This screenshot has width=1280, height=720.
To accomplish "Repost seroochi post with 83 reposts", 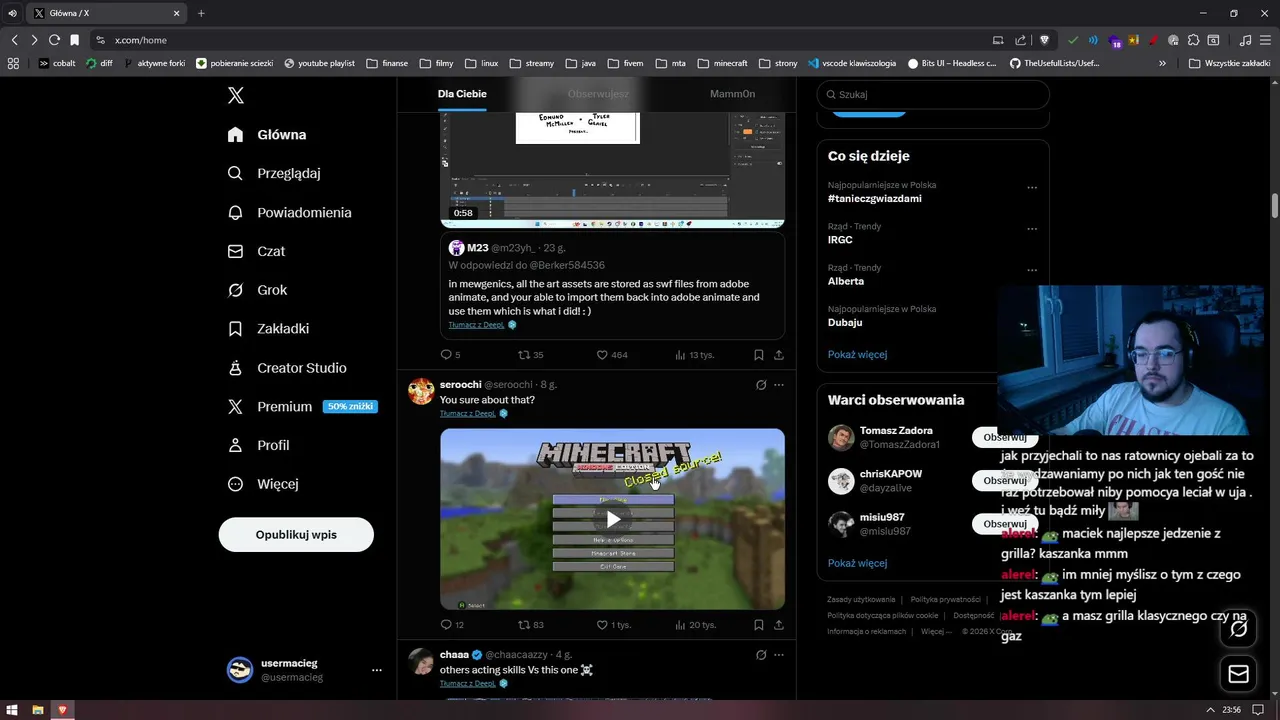I will (x=530, y=625).
